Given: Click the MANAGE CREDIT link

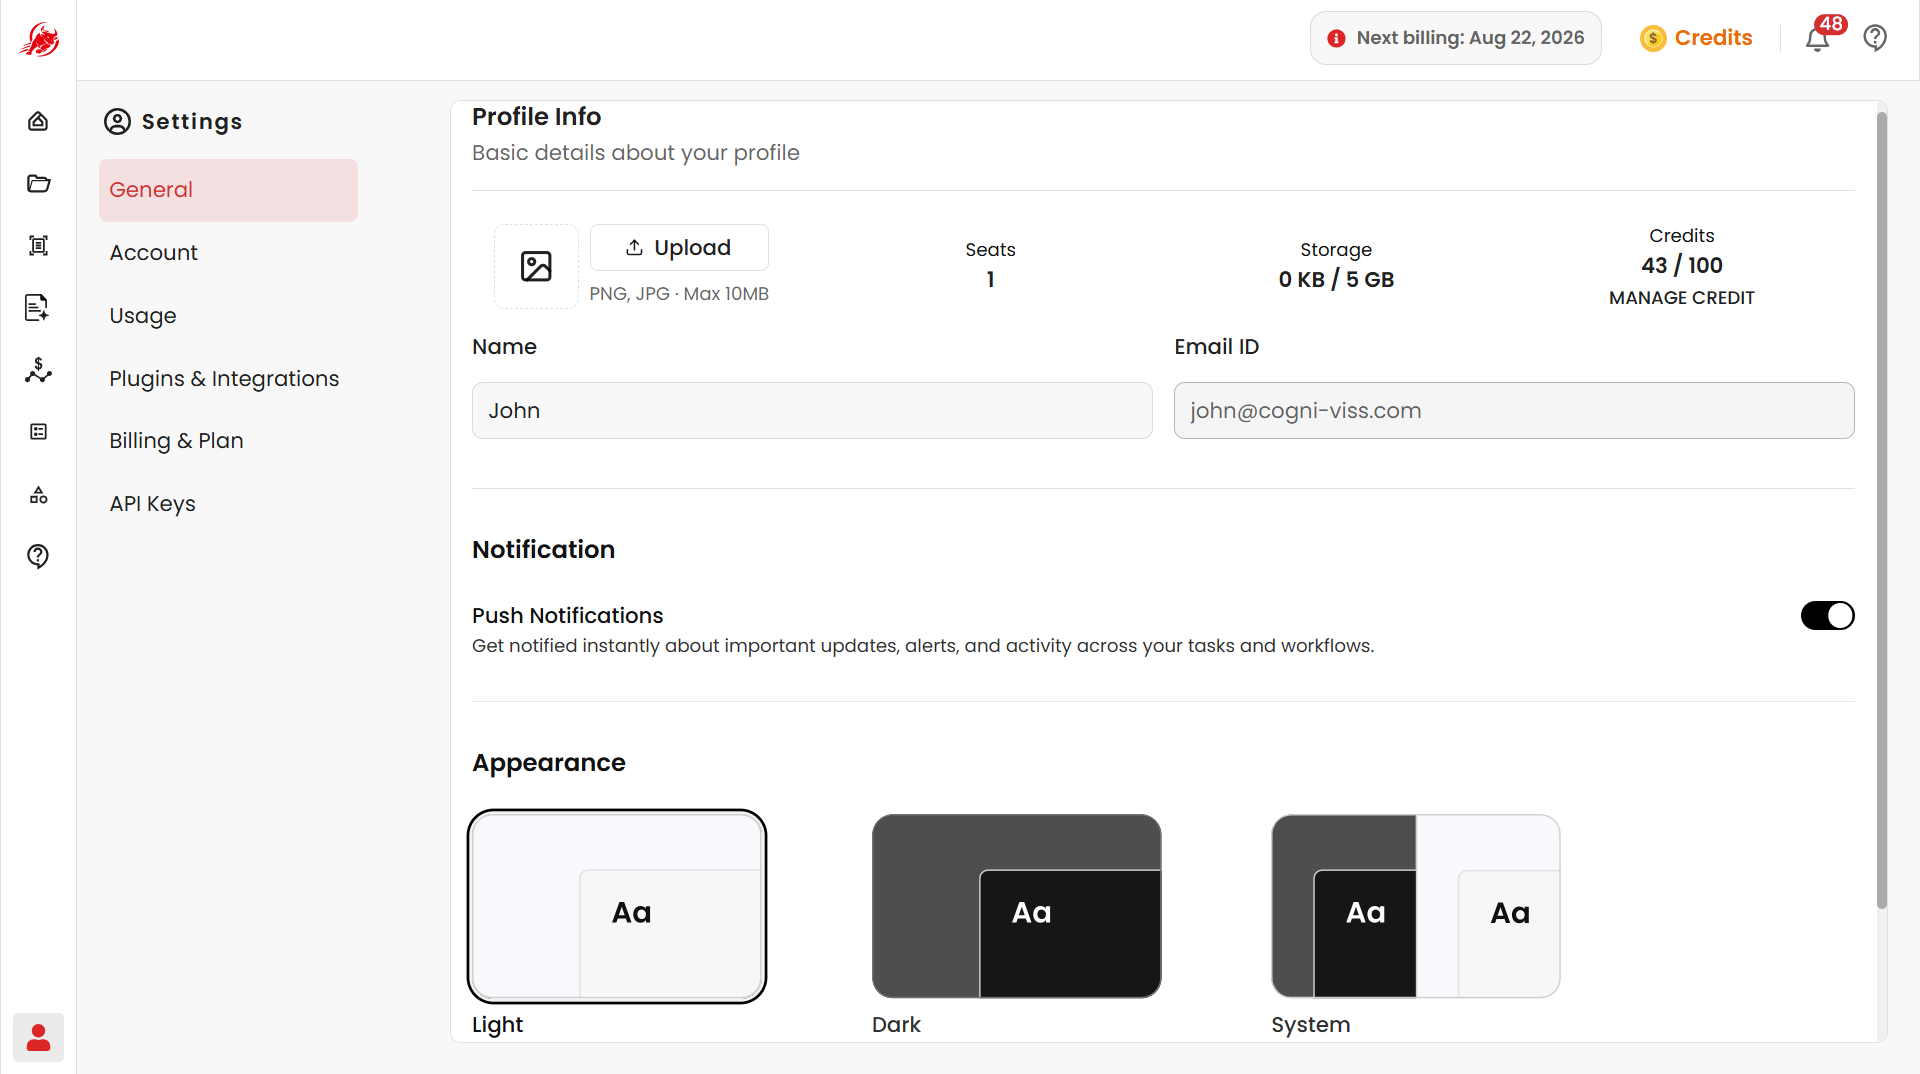Looking at the screenshot, I should [1681, 298].
